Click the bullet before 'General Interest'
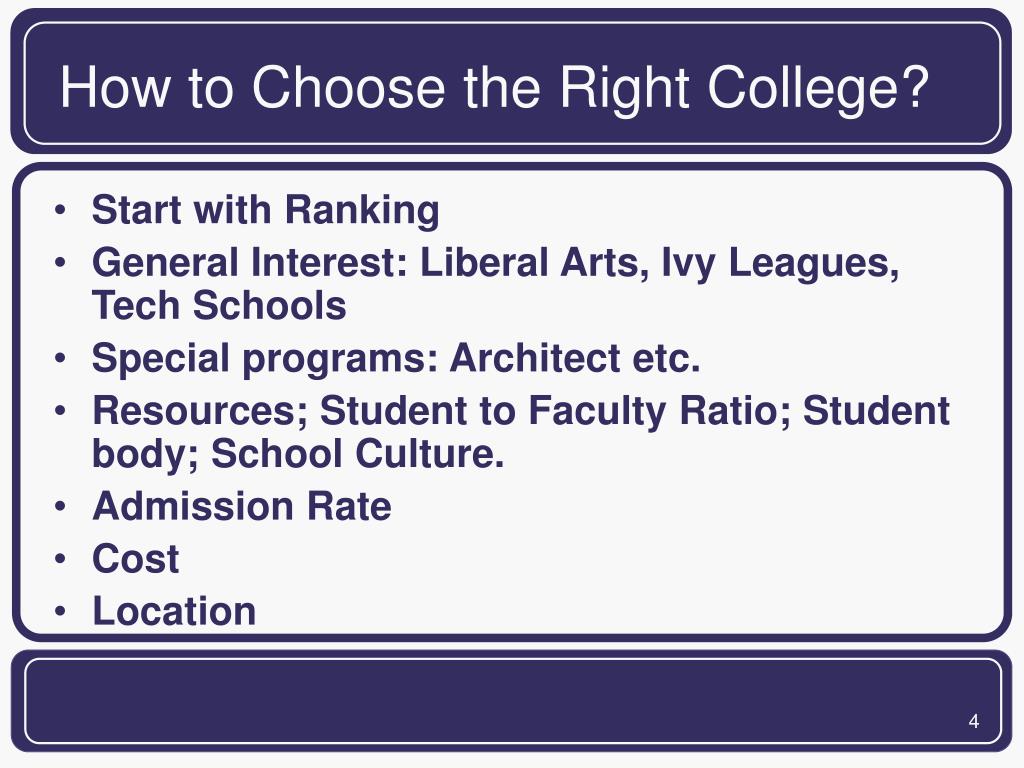This screenshot has width=1024, height=768. coord(60,263)
